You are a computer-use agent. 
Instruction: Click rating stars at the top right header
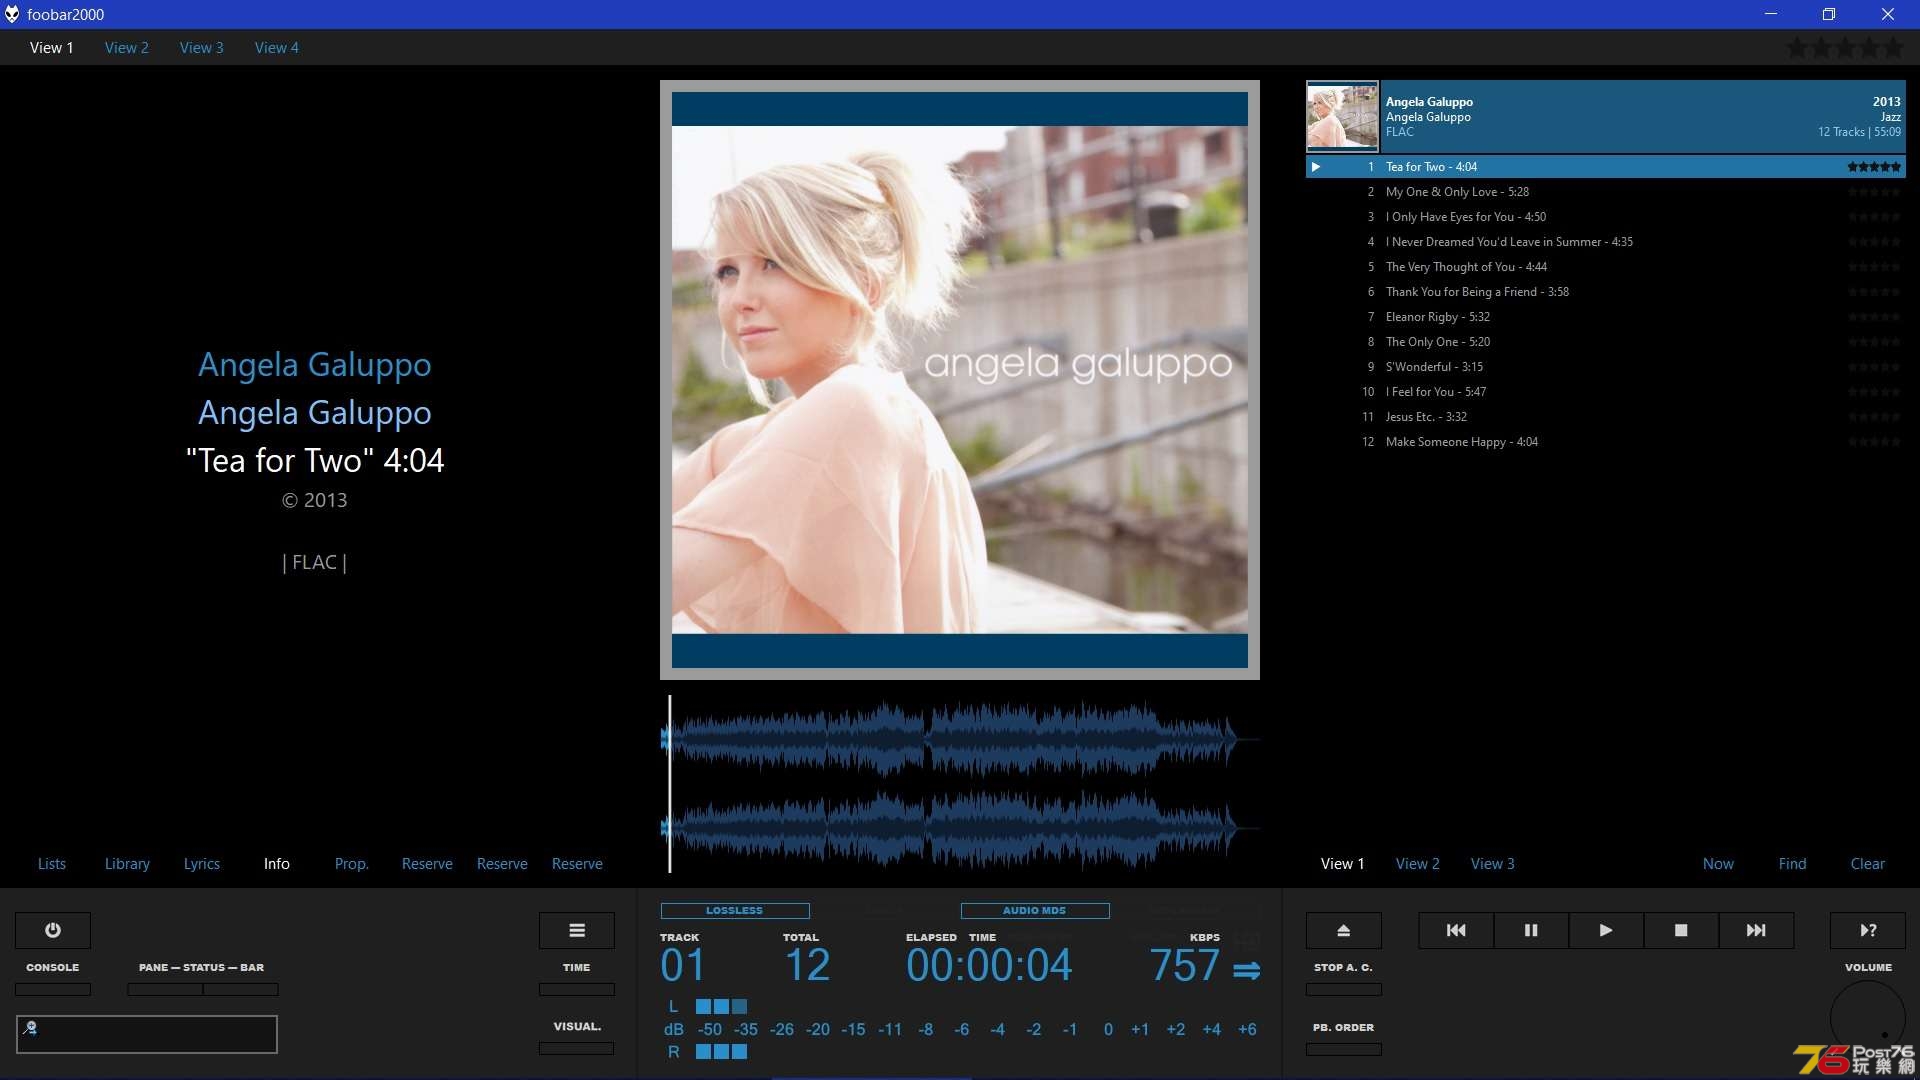coord(1845,47)
